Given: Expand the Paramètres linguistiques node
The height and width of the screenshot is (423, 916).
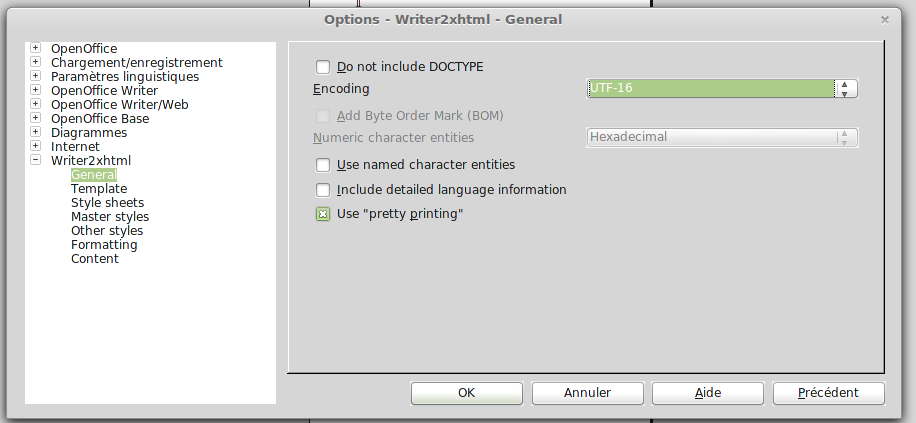Looking at the screenshot, I should pos(36,75).
